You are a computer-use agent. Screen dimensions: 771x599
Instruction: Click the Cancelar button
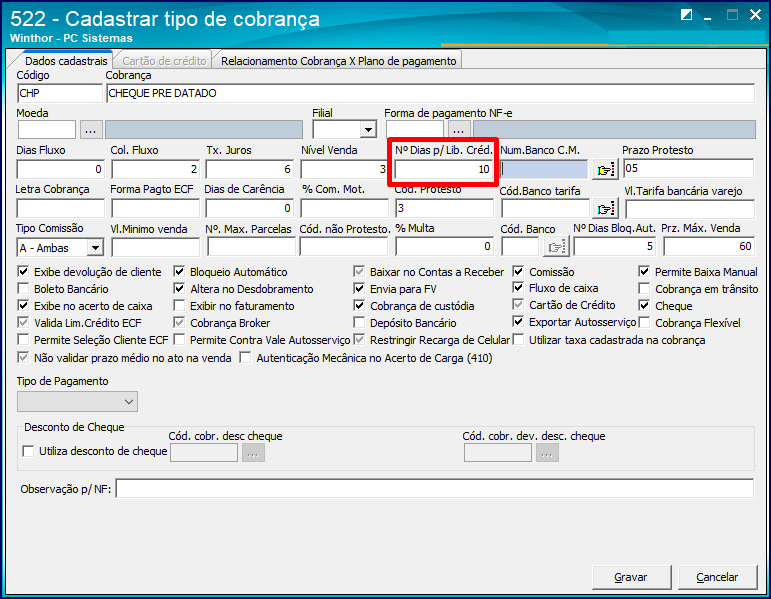pos(717,577)
